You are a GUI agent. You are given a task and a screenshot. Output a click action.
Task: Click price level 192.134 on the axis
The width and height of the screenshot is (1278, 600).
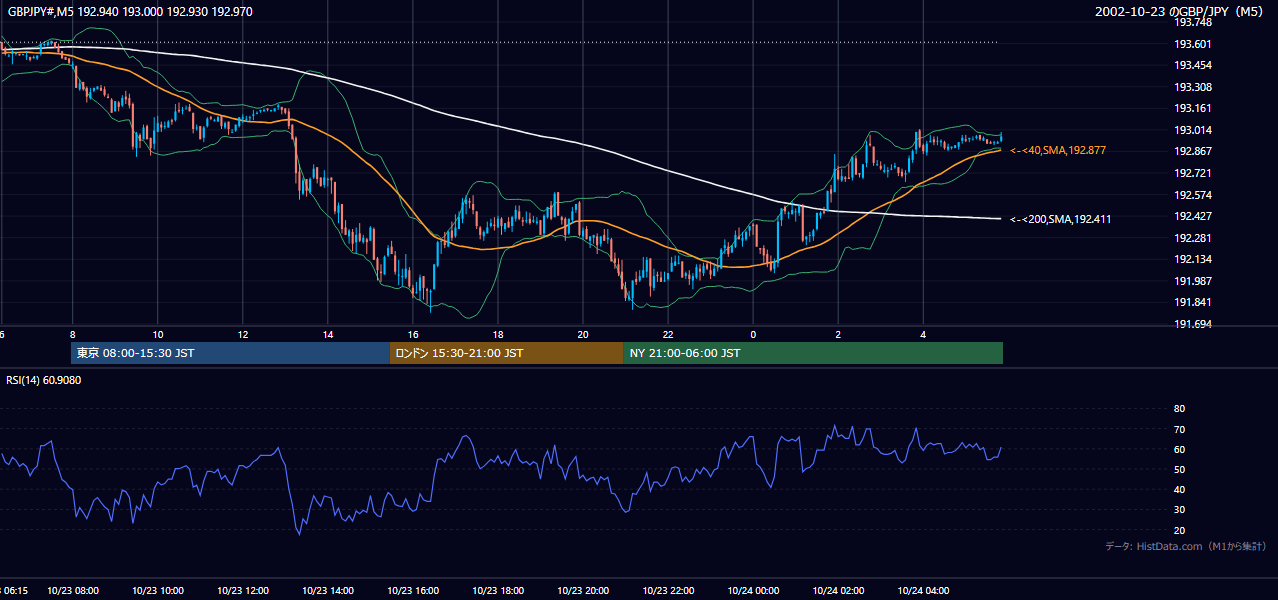tap(1192, 260)
